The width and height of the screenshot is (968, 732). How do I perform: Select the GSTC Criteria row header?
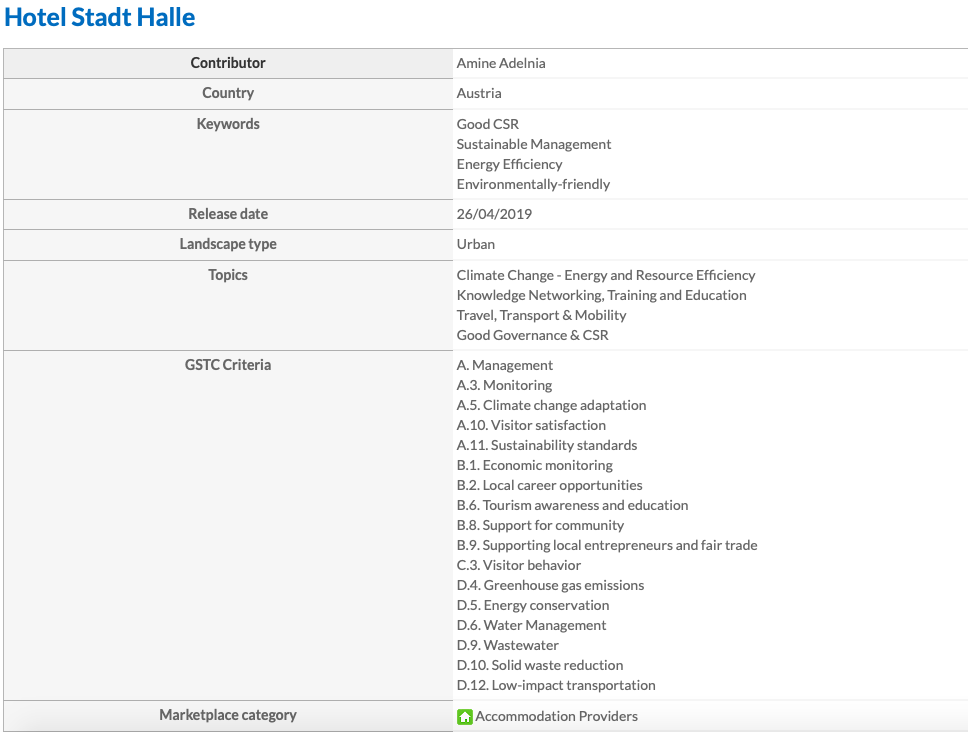[x=228, y=365]
